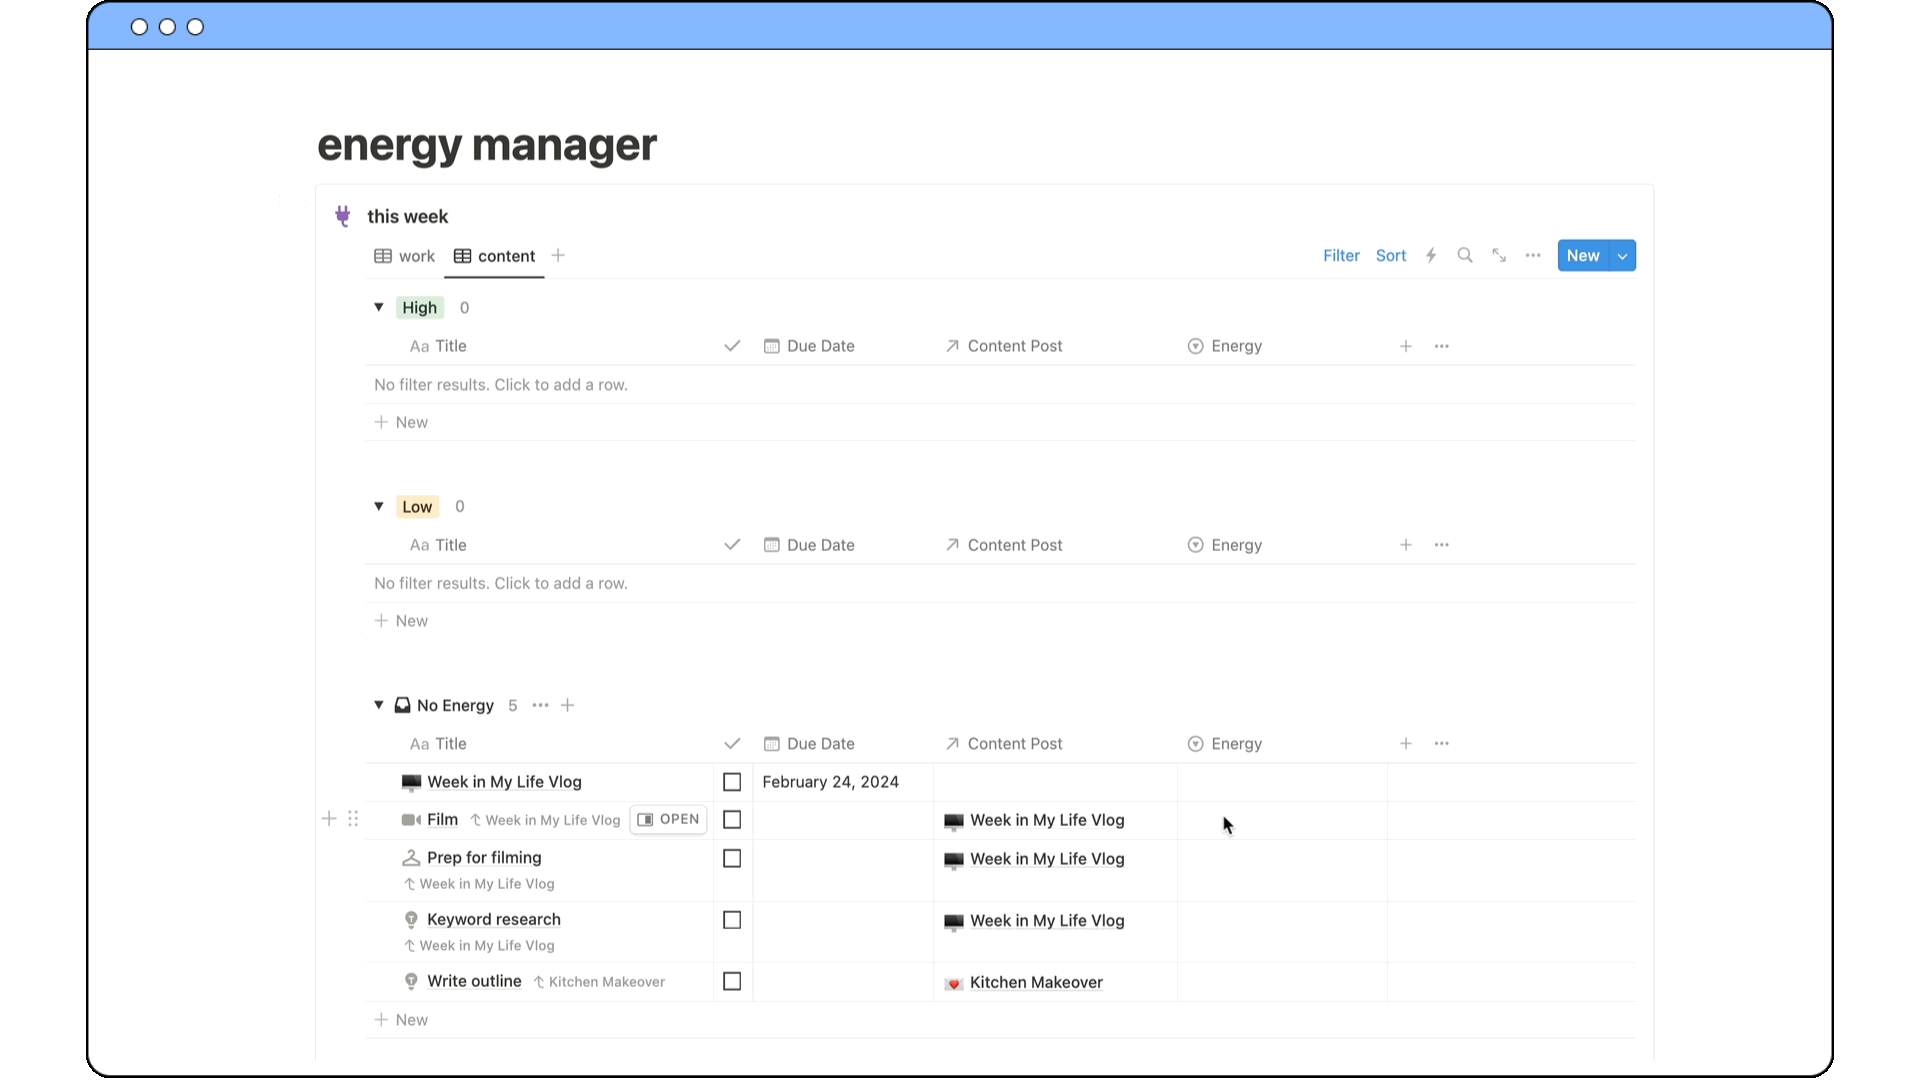Image resolution: width=1920 pixels, height=1080 pixels.
Task: Click the checkmark column header in the Low group
Action: (732, 545)
